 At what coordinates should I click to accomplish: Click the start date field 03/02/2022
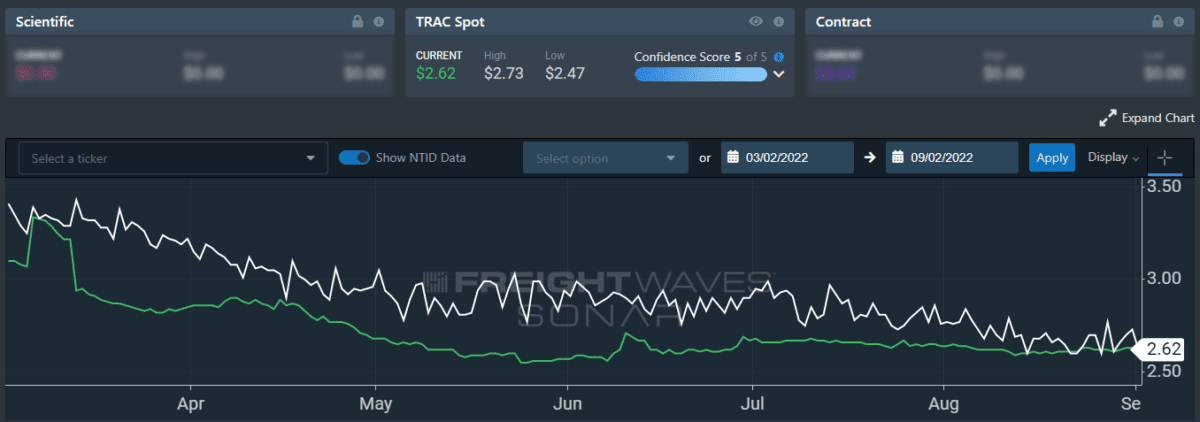point(786,158)
